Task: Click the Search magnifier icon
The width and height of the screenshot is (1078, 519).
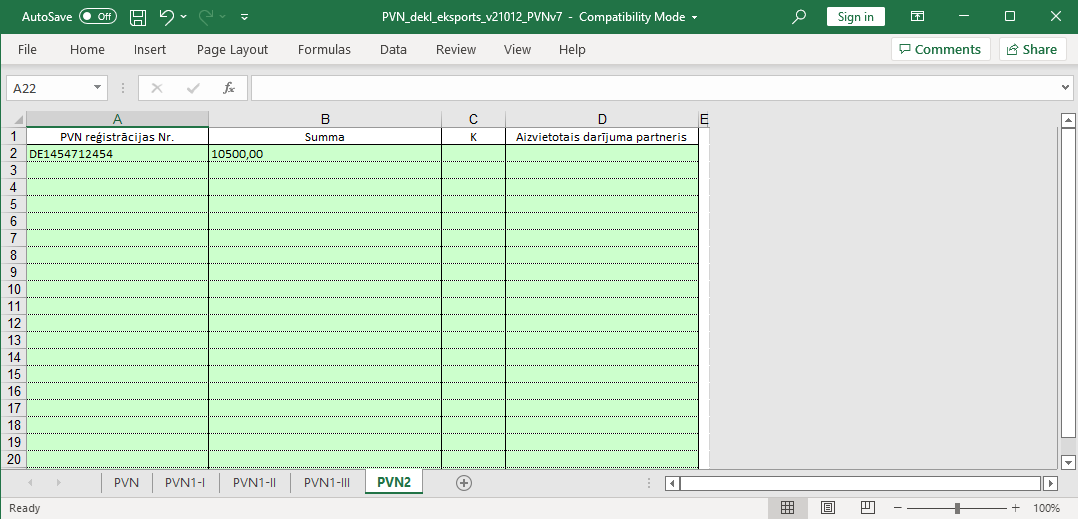Action: coord(798,16)
